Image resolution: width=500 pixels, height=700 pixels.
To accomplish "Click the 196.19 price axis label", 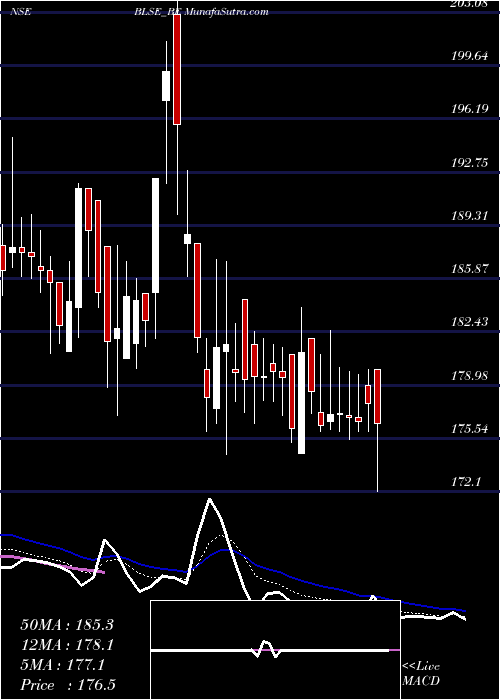I will click(469, 108).
